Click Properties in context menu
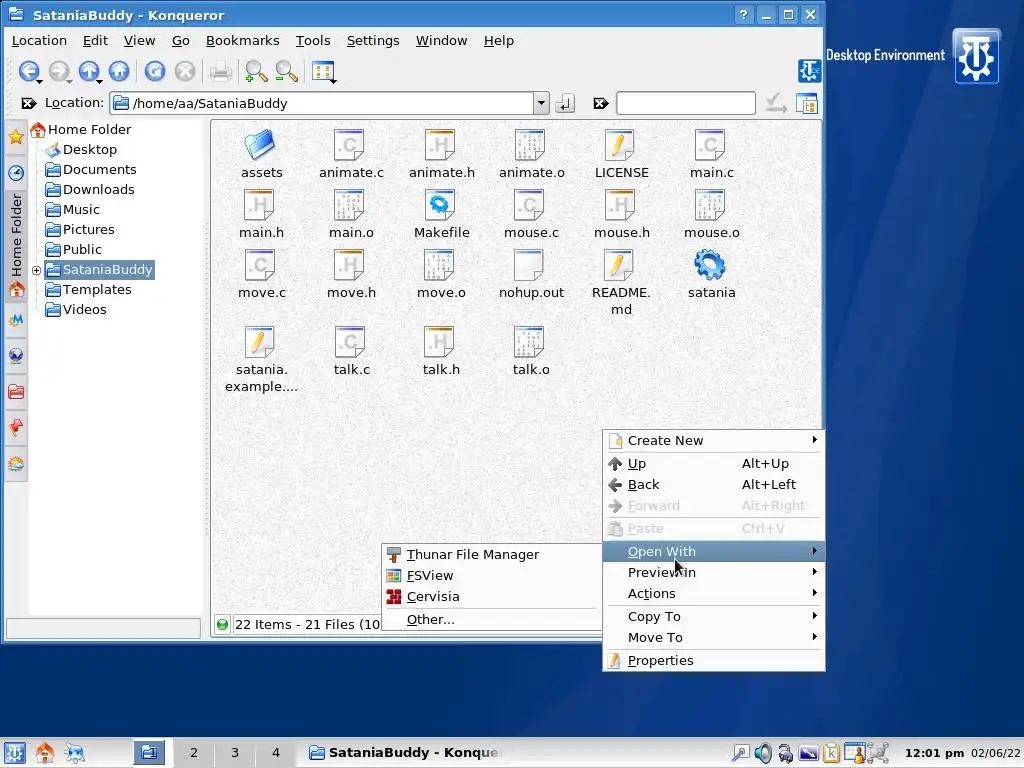The height and width of the screenshot is (768, 1024). tap(713, 661)
